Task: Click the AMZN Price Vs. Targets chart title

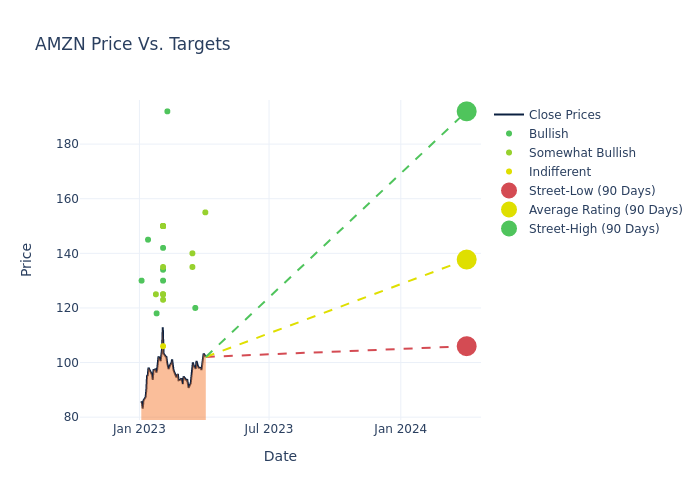Action: pos(133,44)
